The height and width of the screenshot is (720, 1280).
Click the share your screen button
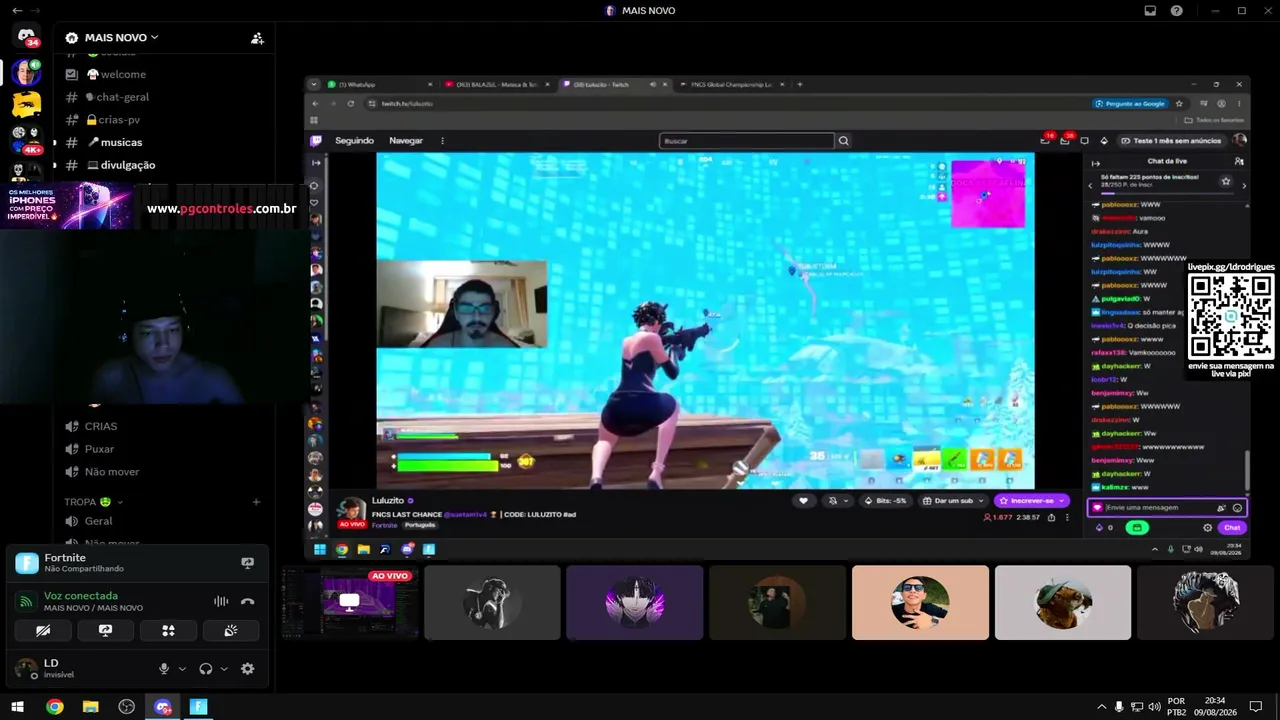pyautogui.click(x=105, y=631)
